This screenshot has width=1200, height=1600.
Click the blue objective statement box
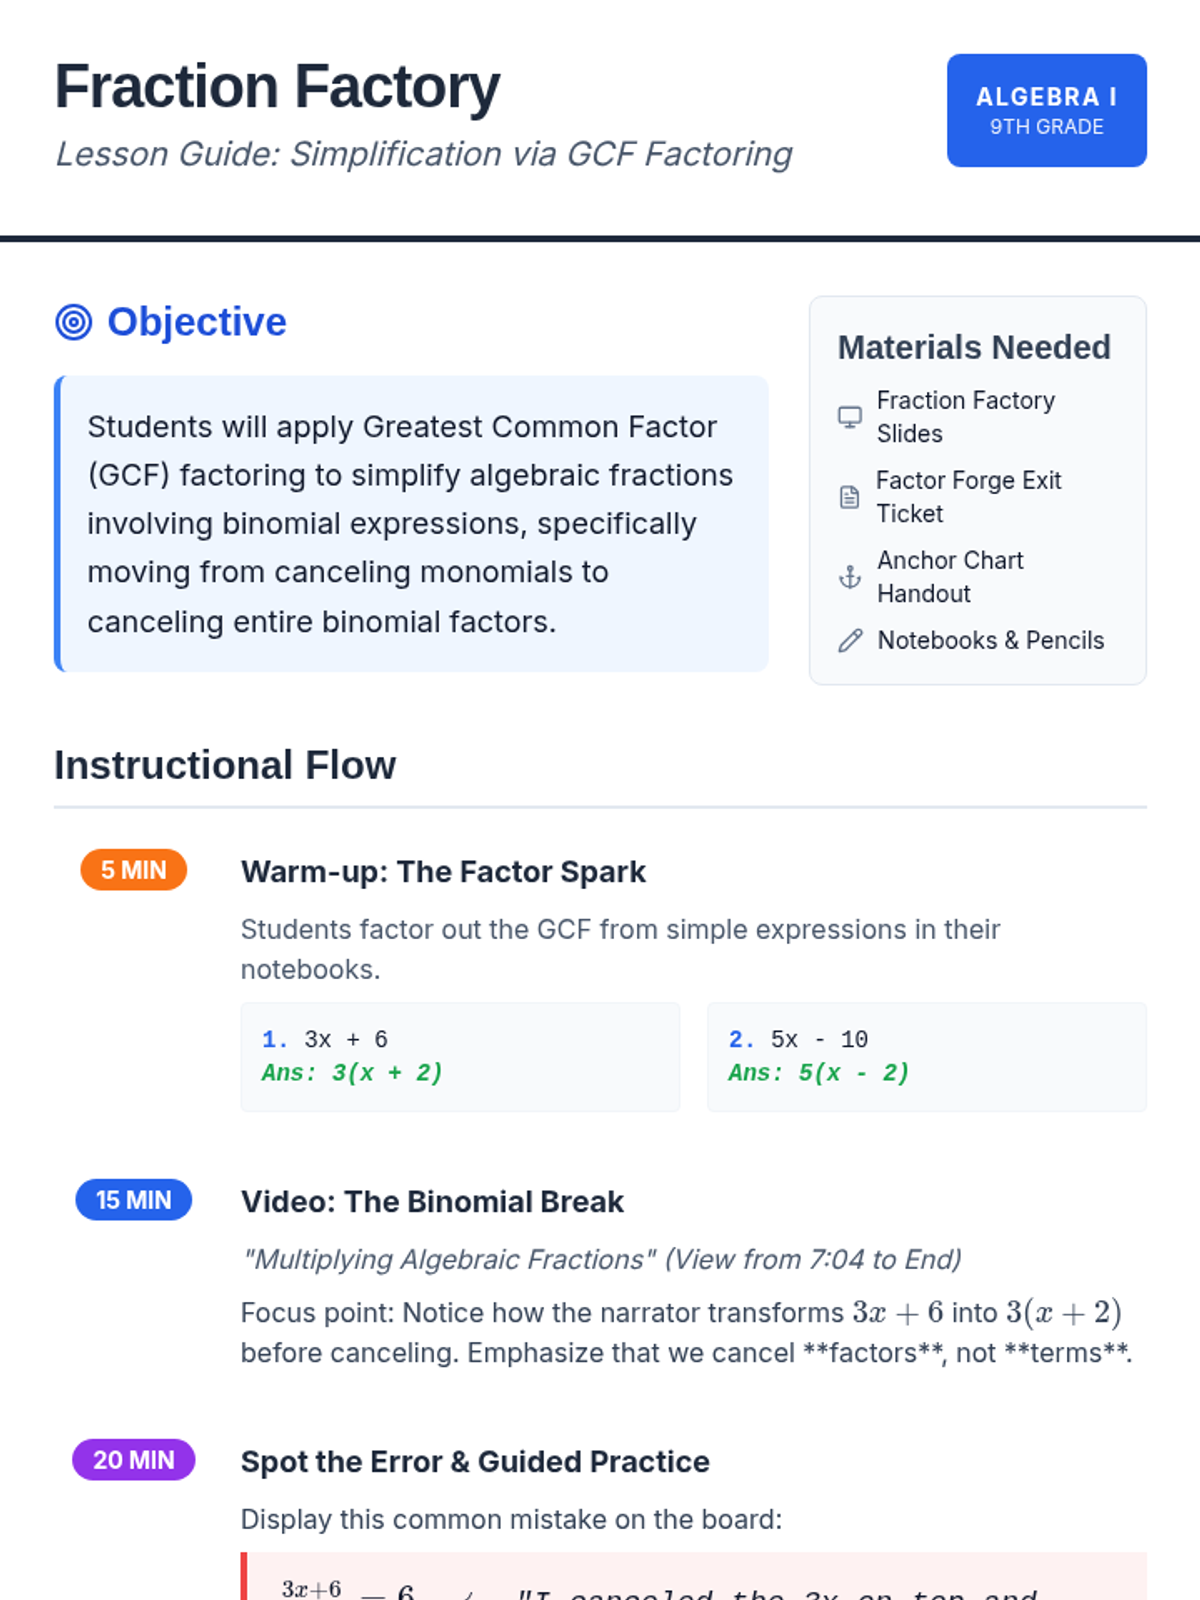tap(412, 523)
